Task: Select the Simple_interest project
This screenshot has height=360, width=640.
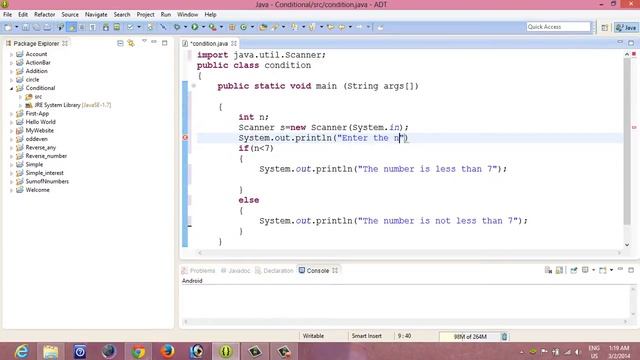Action: [44, 173]
